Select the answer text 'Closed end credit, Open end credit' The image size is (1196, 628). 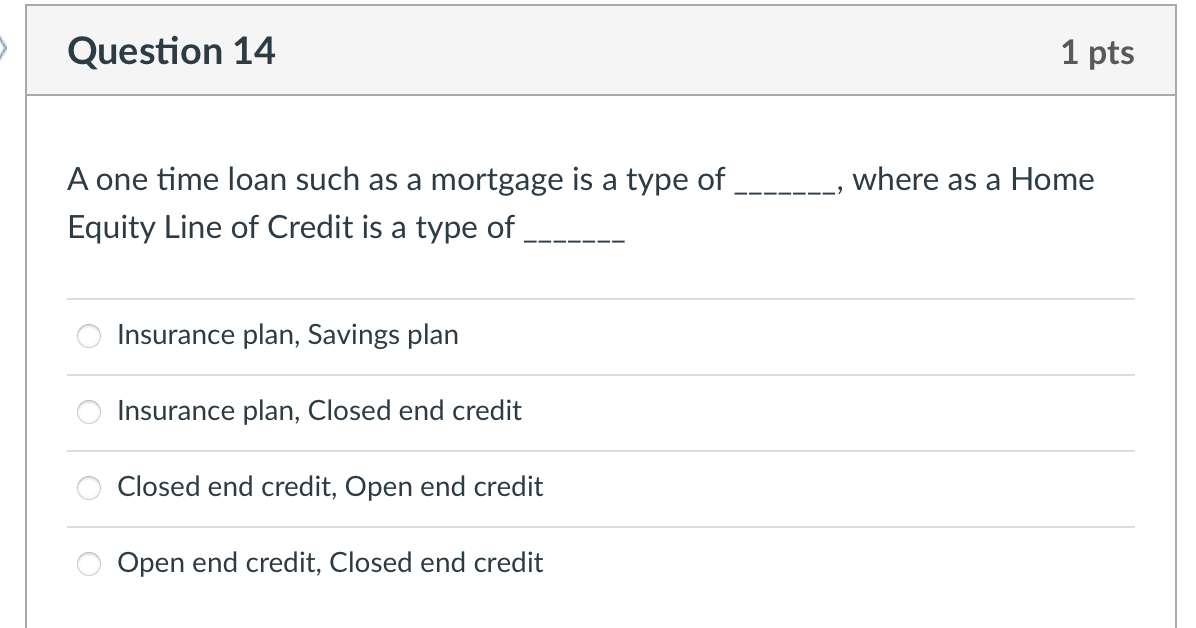(x=330, y=487)
